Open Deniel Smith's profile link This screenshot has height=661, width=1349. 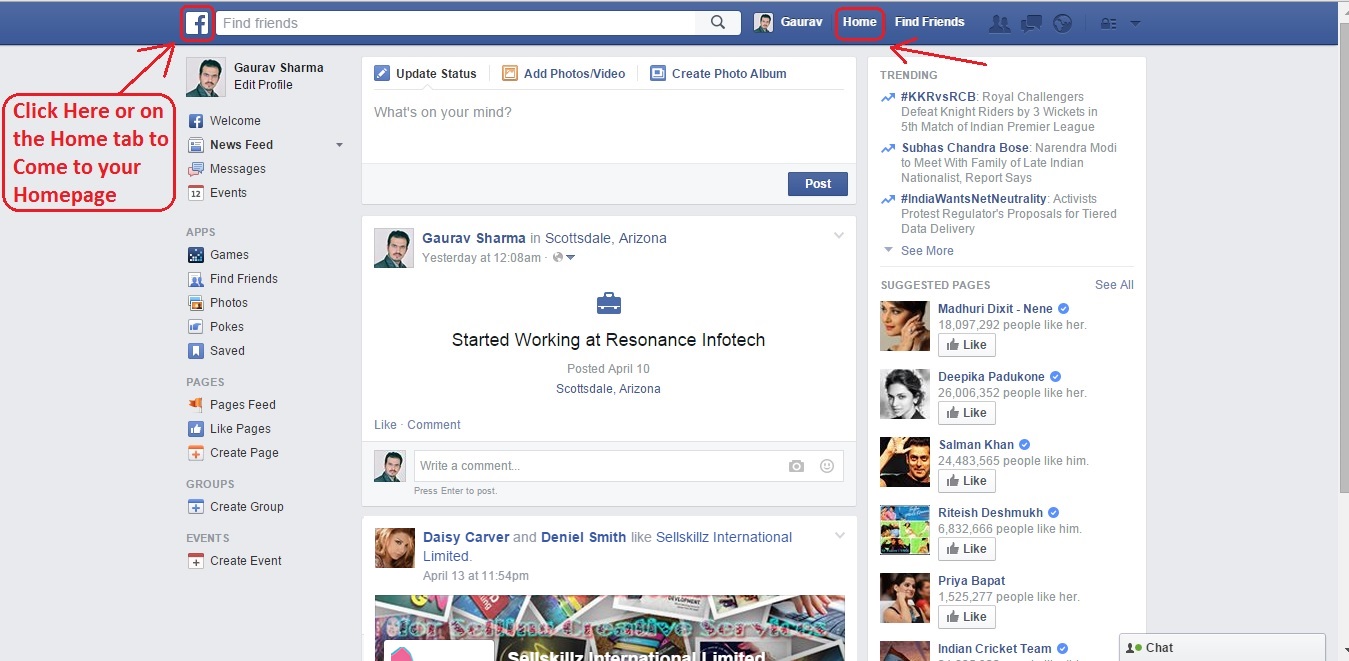click(583, 537)
